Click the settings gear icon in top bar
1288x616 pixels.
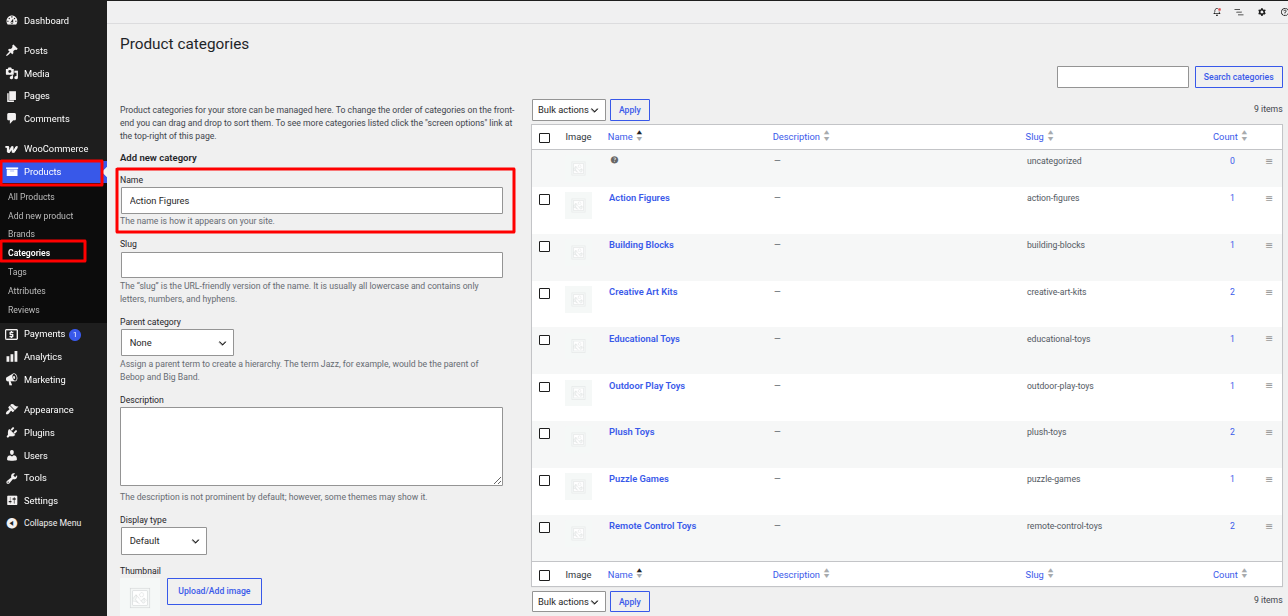click(1262, 12)
